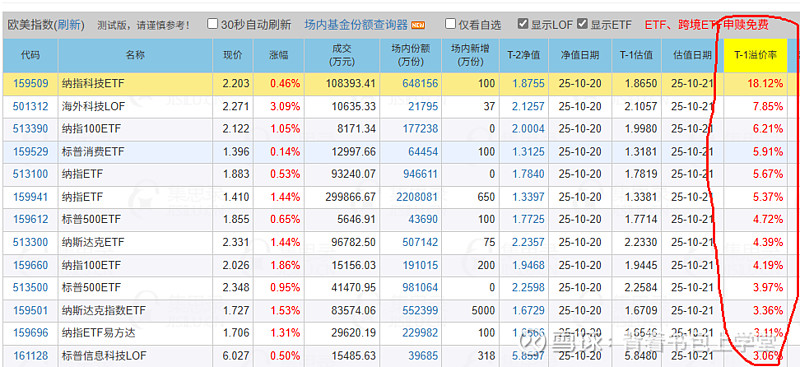Open net value 1.3397
The height and width of the screenshot is (367, 800).
coord(528,197)
